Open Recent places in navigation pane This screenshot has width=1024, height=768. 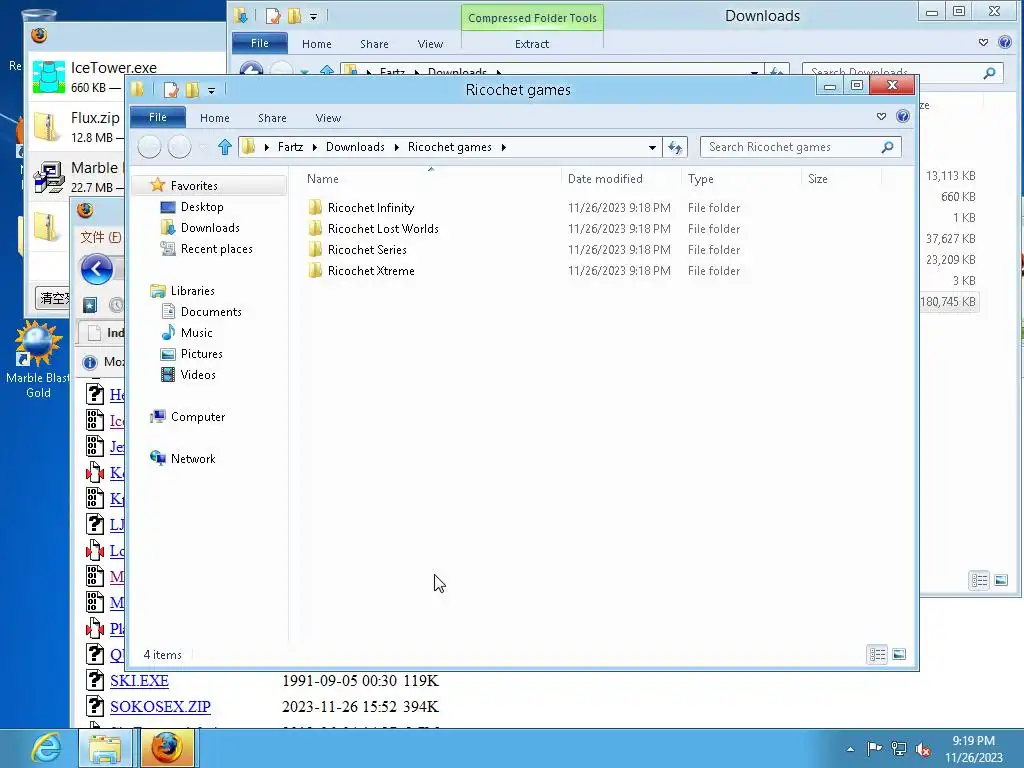[x=216, y=249]
